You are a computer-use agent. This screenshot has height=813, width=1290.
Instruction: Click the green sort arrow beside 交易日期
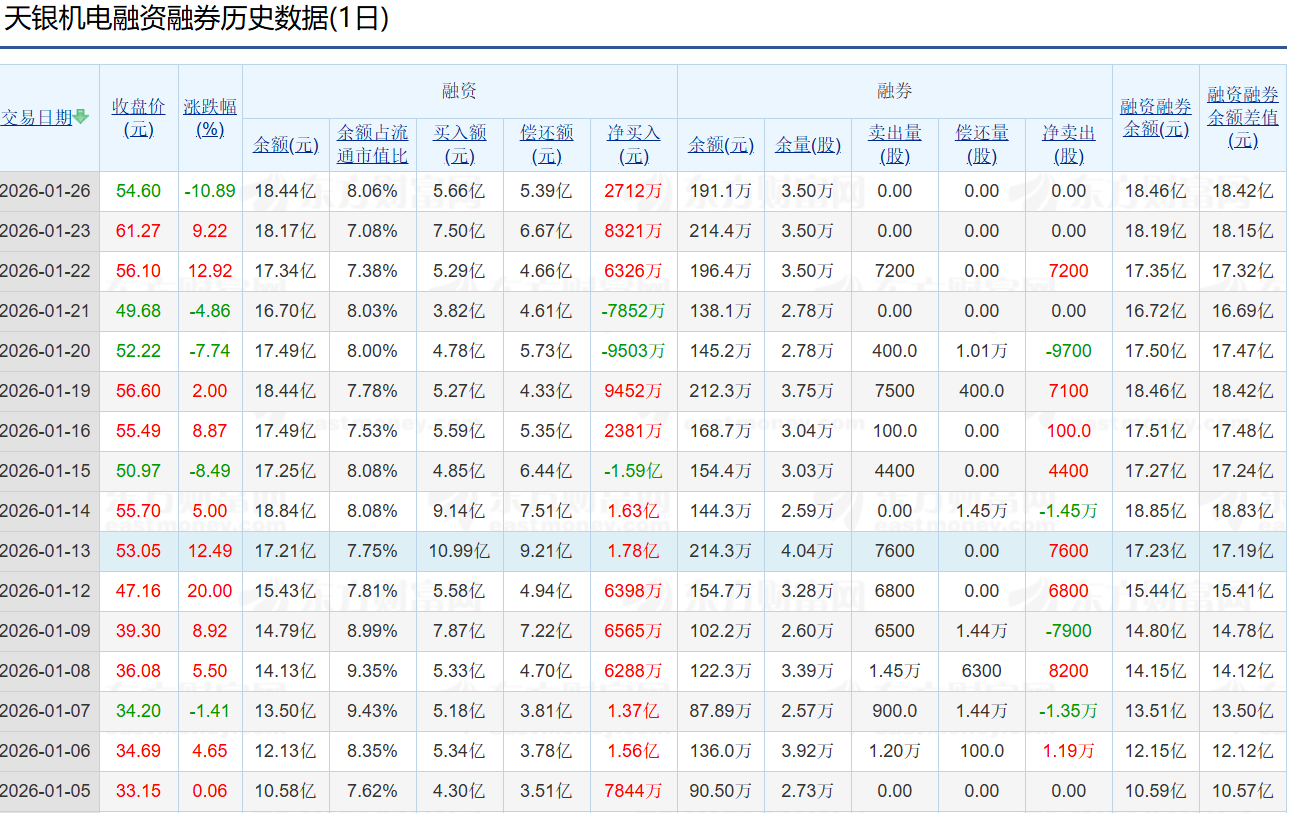pos(82,117)
